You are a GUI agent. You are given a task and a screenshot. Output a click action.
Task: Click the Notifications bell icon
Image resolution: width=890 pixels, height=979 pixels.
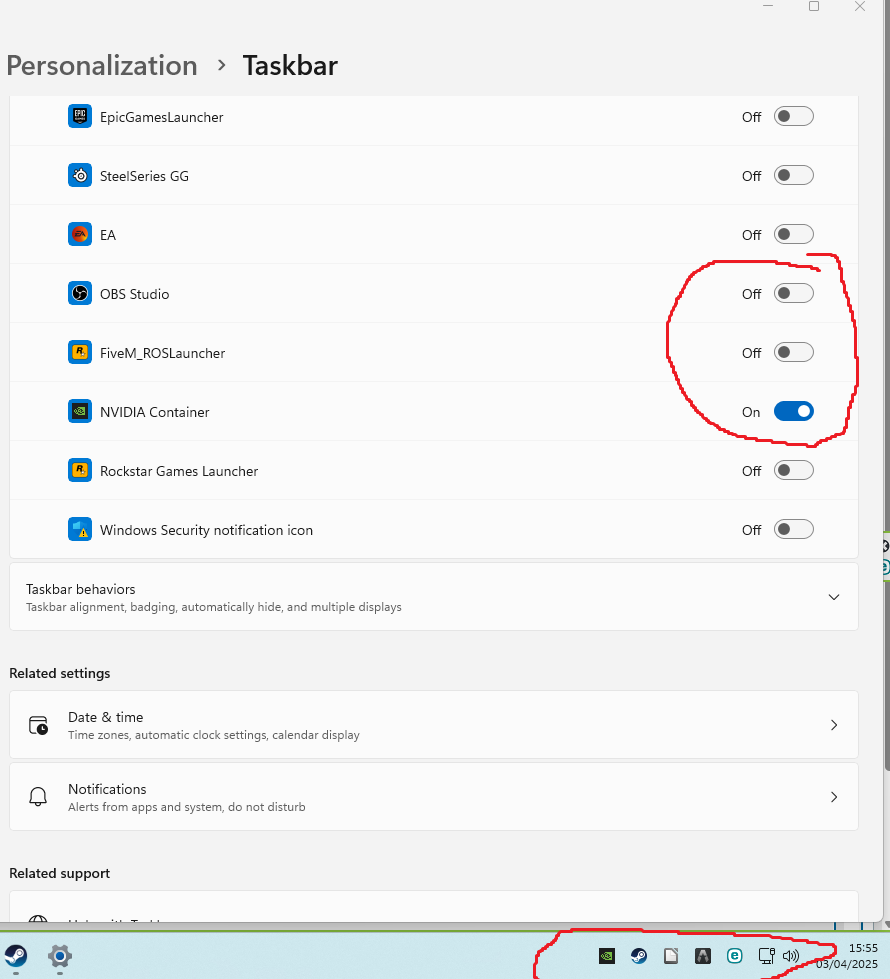coord(38,797)
